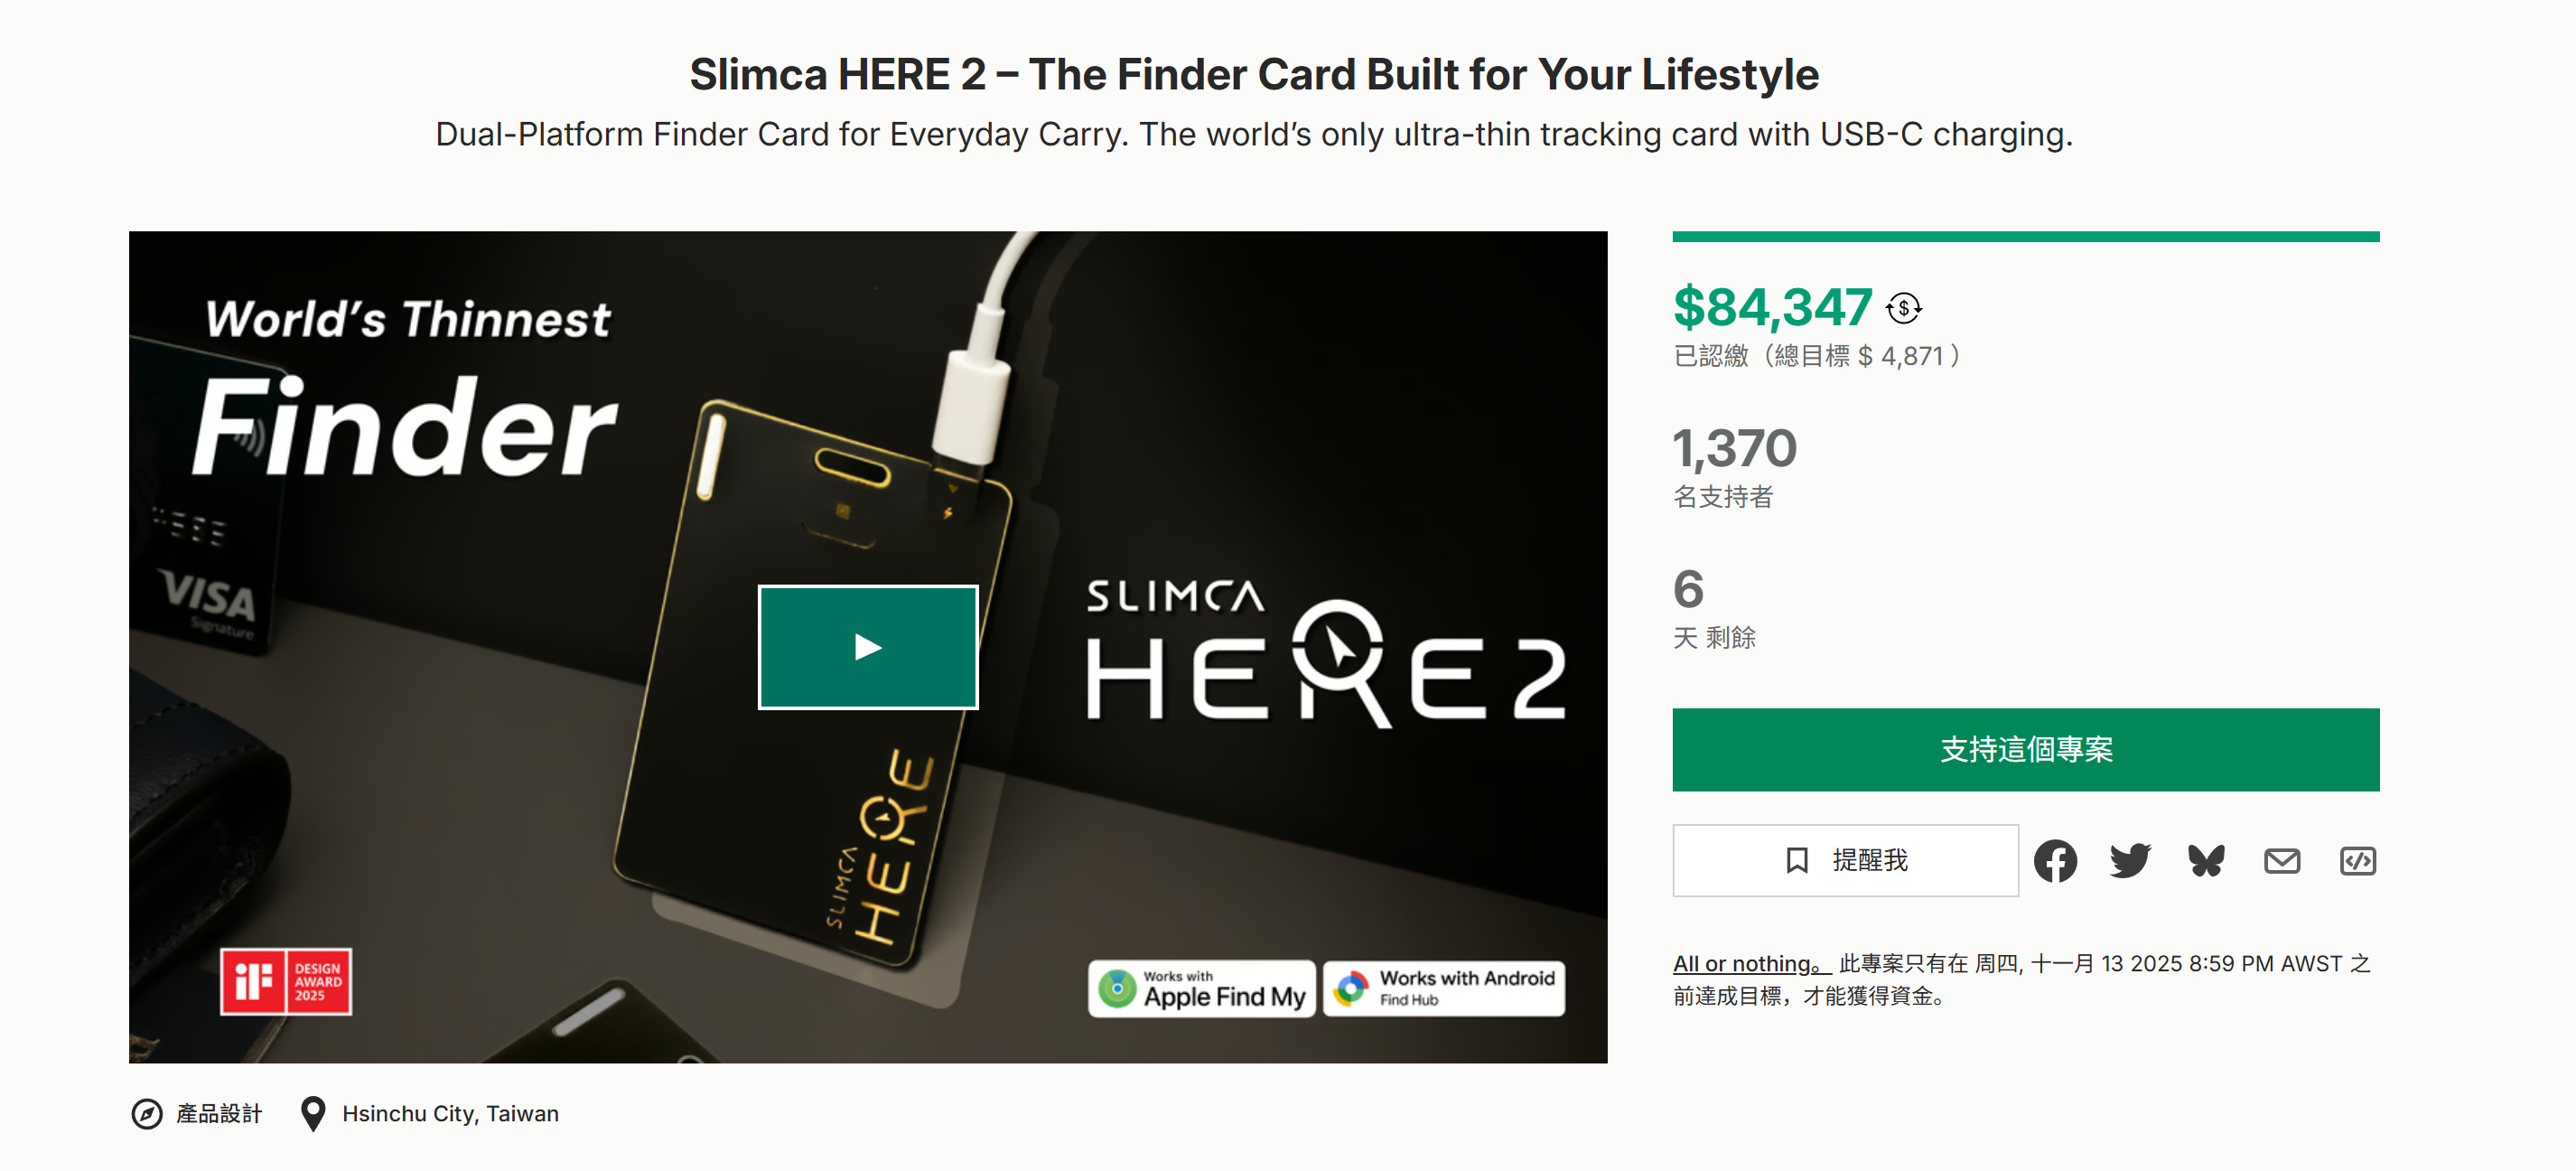Click the currency conversion icon beside $84,347
The image size is (2576, 1171).
point(1903,308)
